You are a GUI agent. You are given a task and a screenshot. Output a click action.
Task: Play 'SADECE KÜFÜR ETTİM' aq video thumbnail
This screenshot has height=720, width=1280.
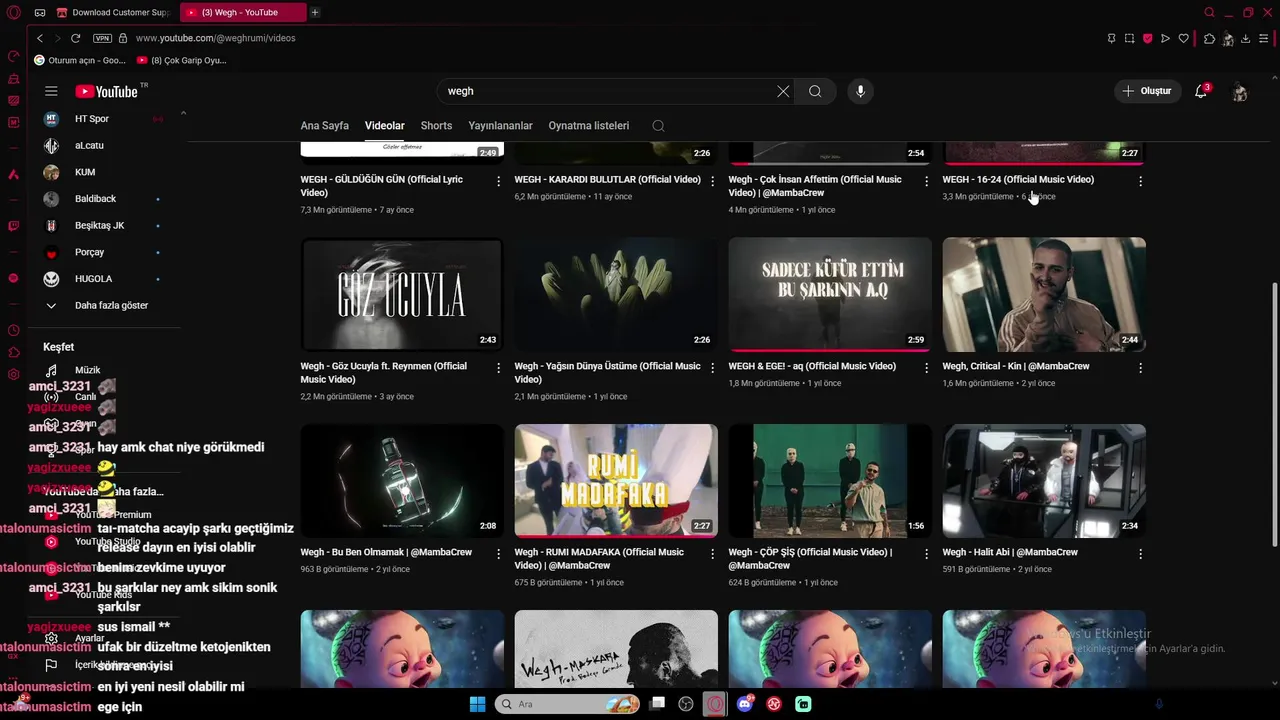pyautogui.click(x=830, y=294)
